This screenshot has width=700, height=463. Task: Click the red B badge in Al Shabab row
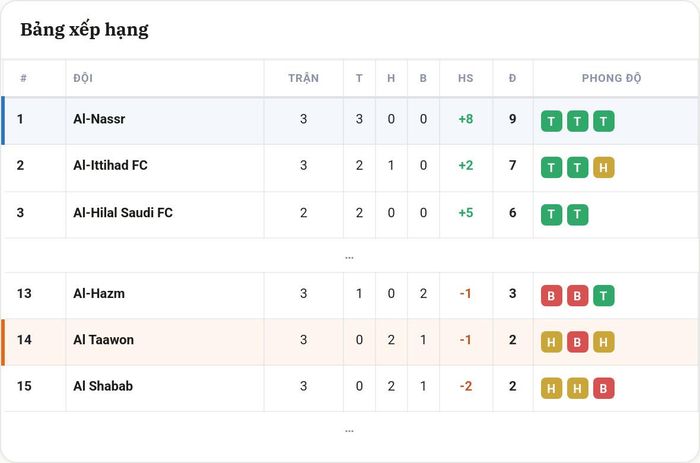(x=604, y=388)
